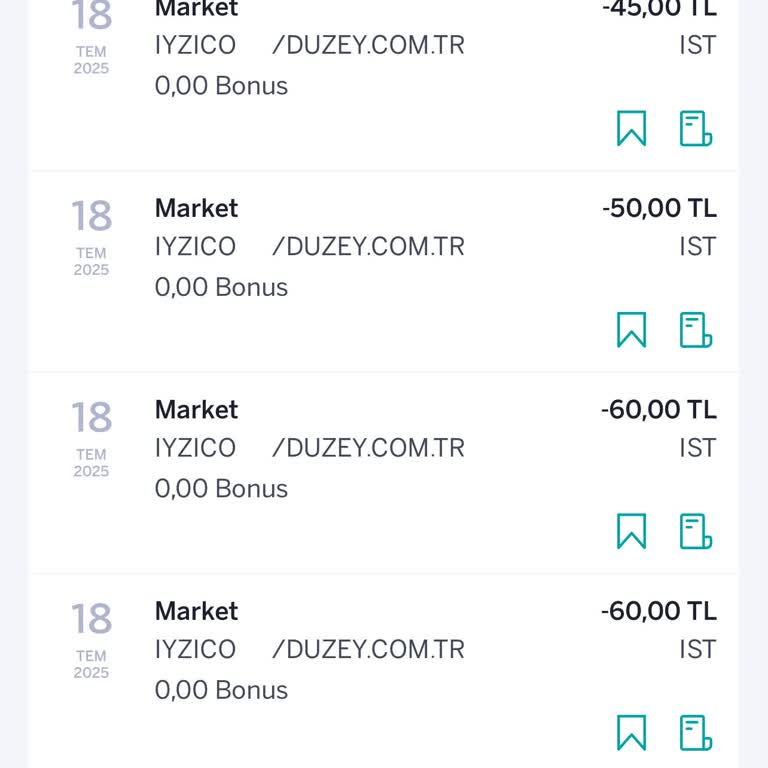Click merchant line of the -45,00 TL transaction
This screenshot has width=768, height=768.
click(309, 45)
